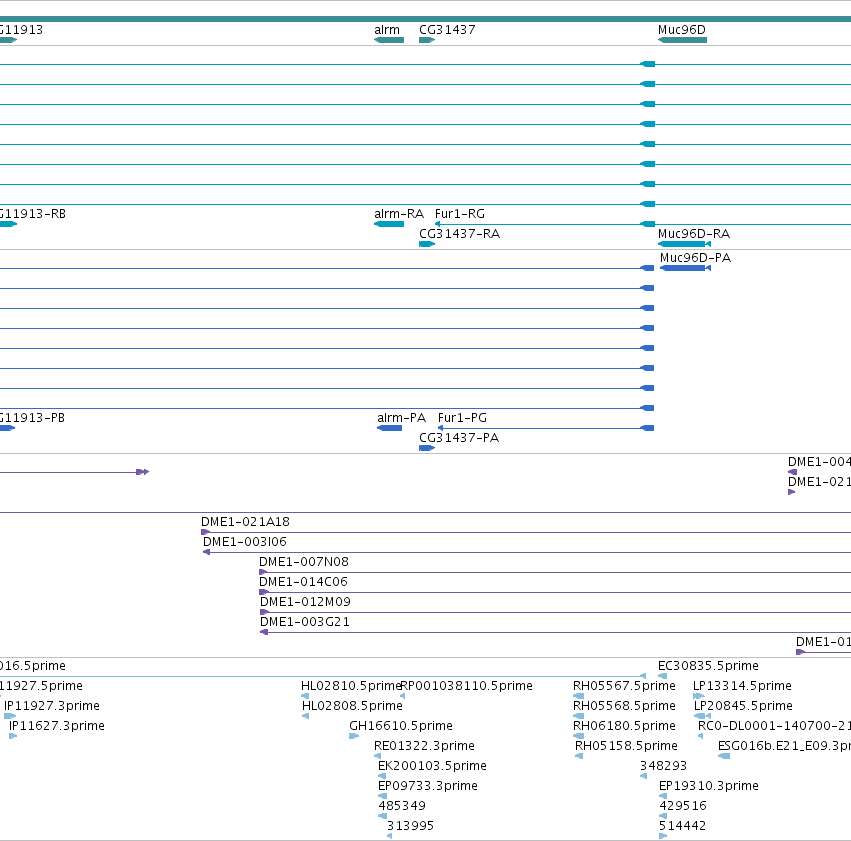851x841 pixels.
Task: Click the 429516 feature label
Action: 683,807
